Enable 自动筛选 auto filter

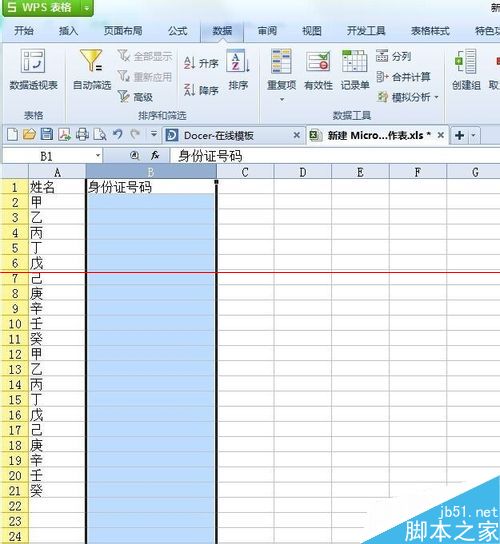click(x=92, y=69)
